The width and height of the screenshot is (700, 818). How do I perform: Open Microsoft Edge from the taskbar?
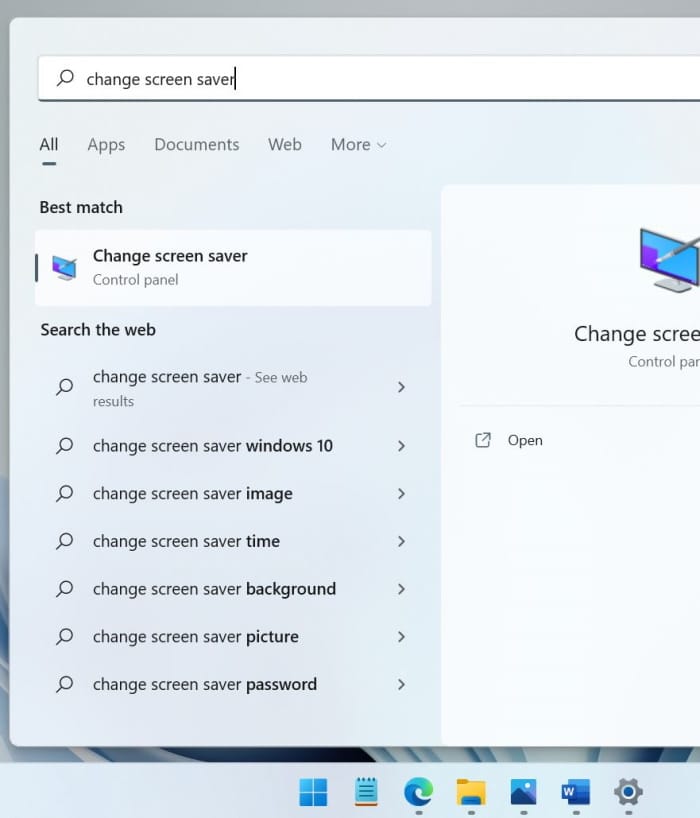point(418,792)
